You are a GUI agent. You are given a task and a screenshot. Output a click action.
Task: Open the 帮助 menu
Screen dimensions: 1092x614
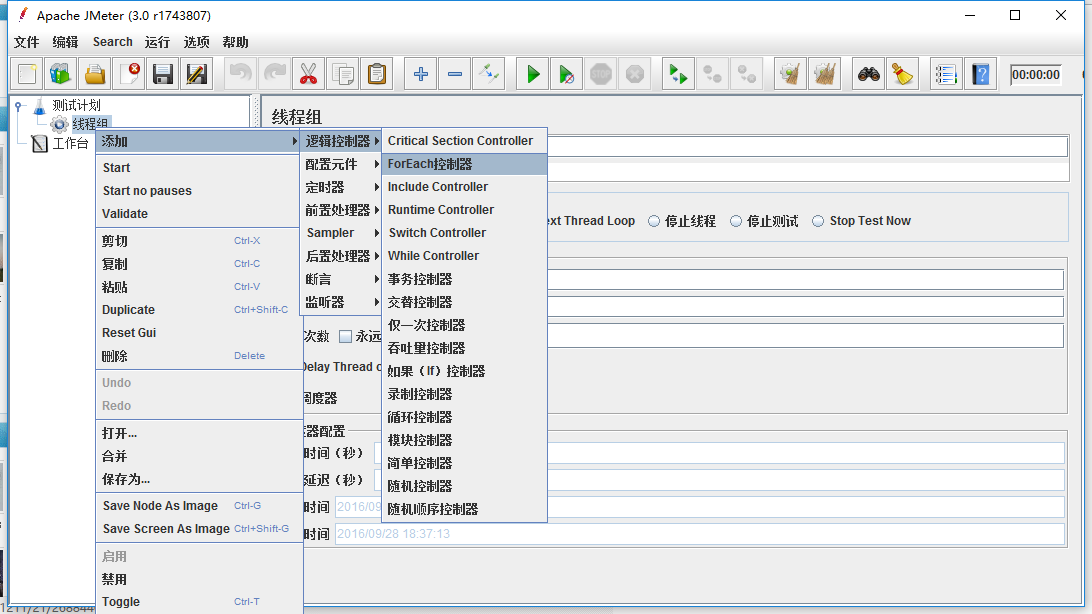235,42
